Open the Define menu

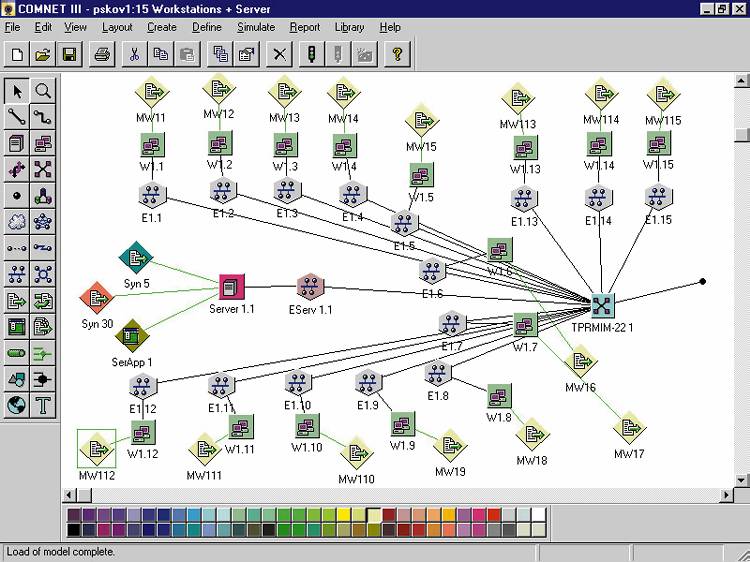click(x=207, y=27)
